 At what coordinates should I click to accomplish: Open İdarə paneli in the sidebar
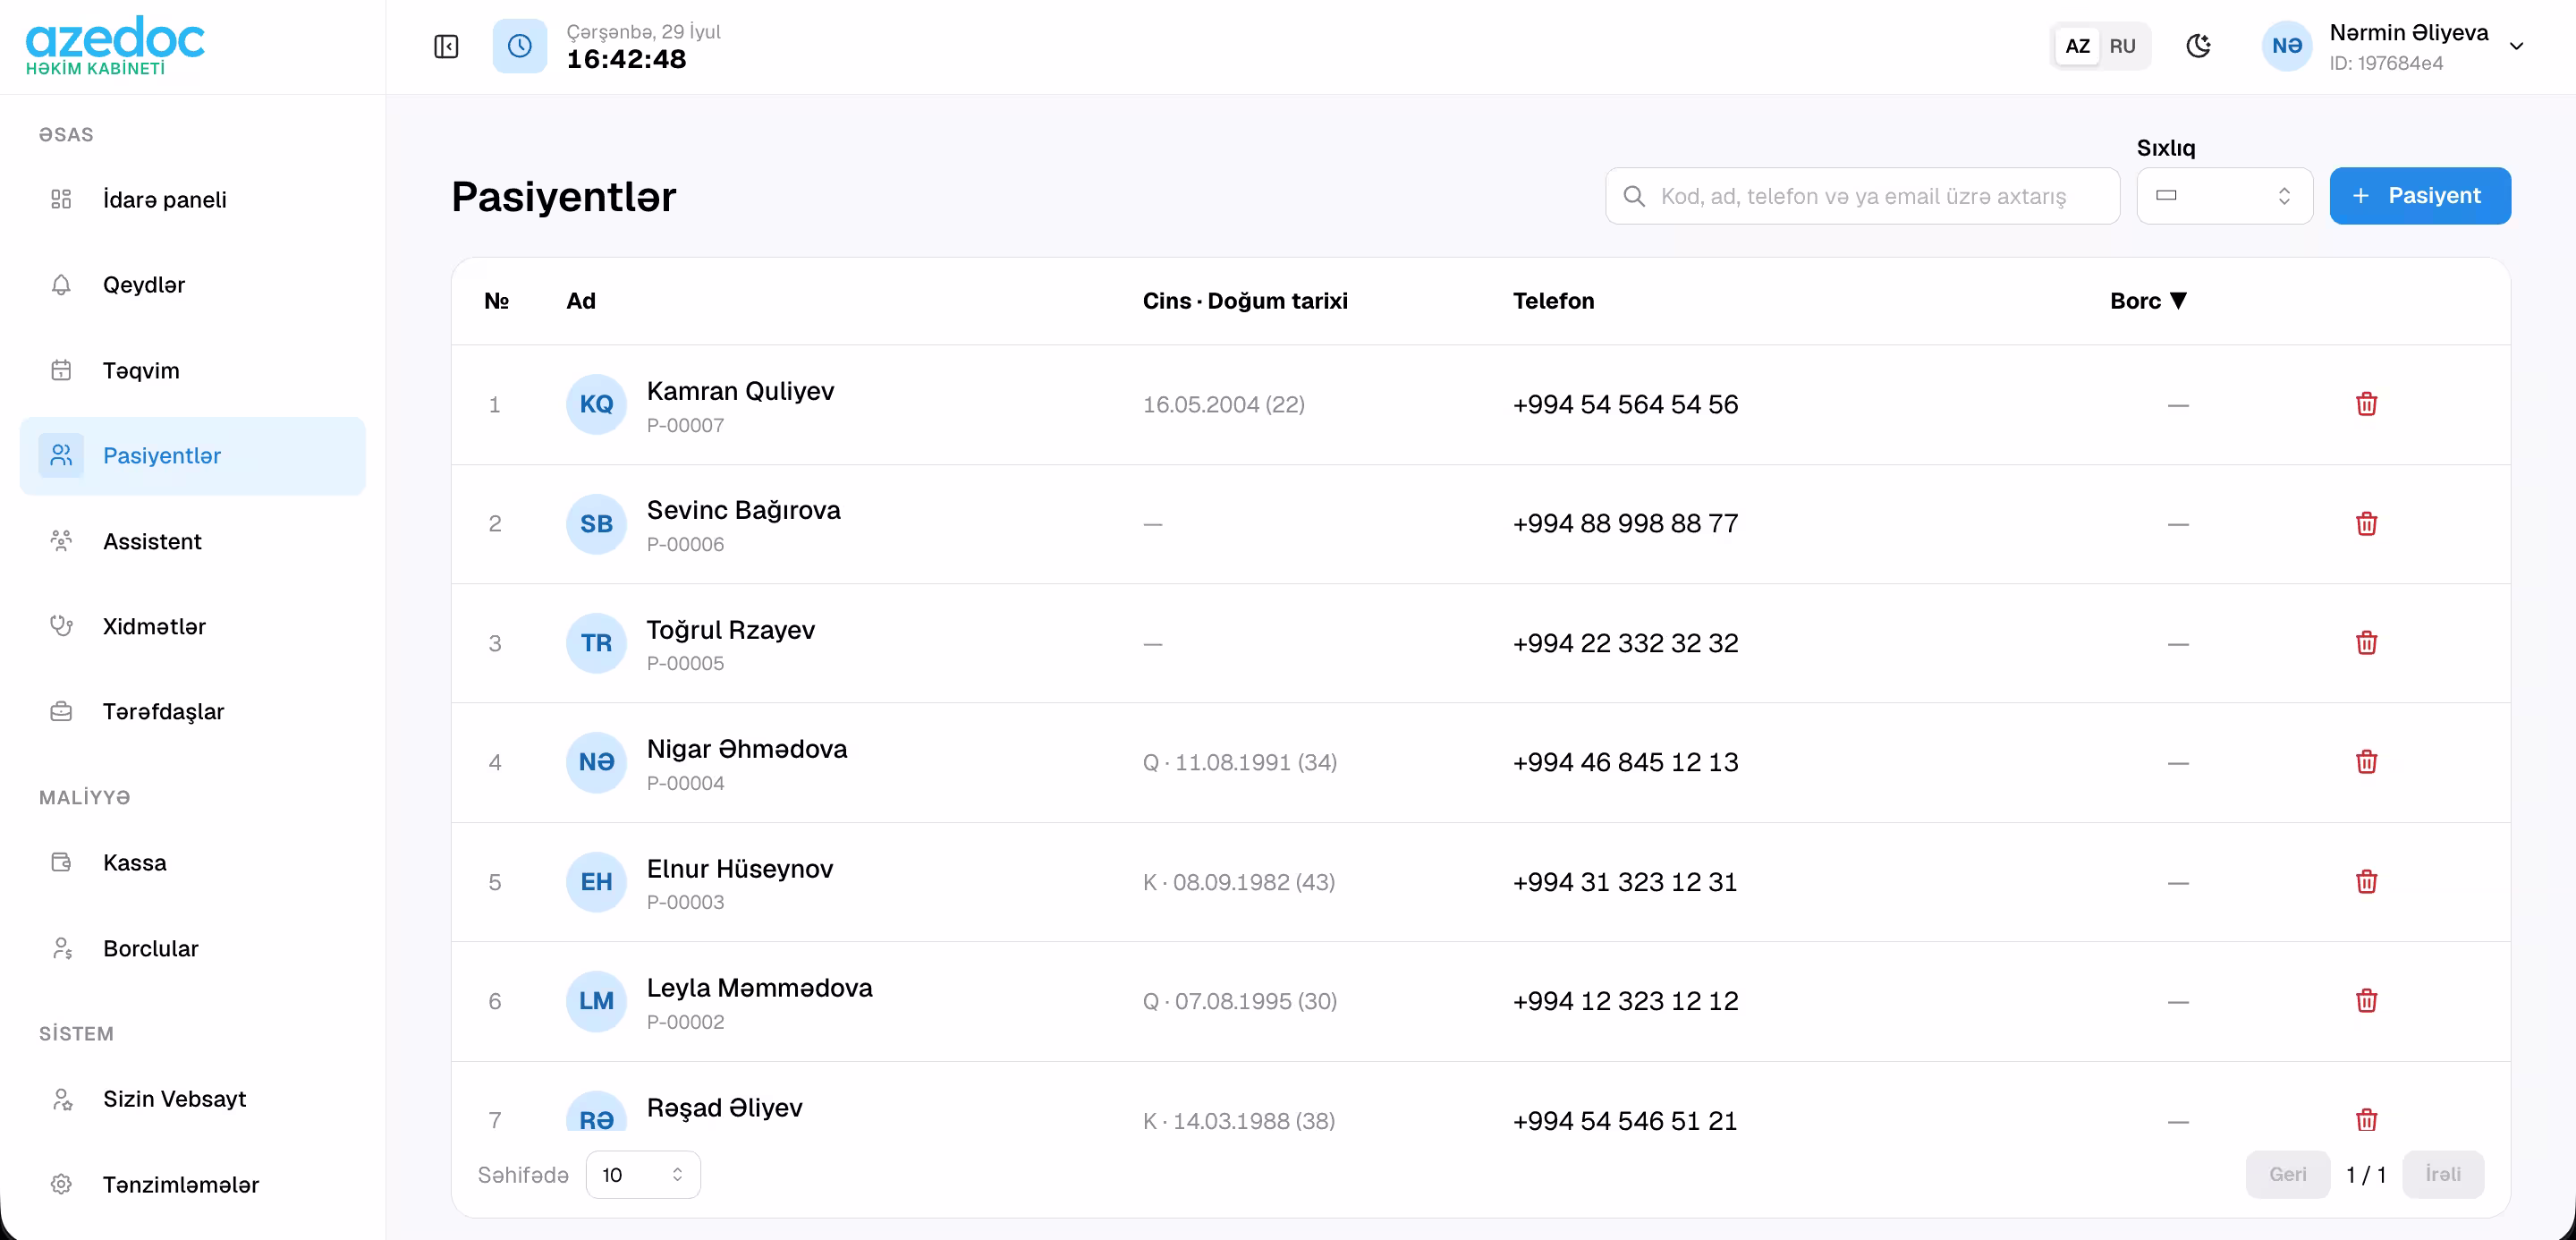[192, 199]
